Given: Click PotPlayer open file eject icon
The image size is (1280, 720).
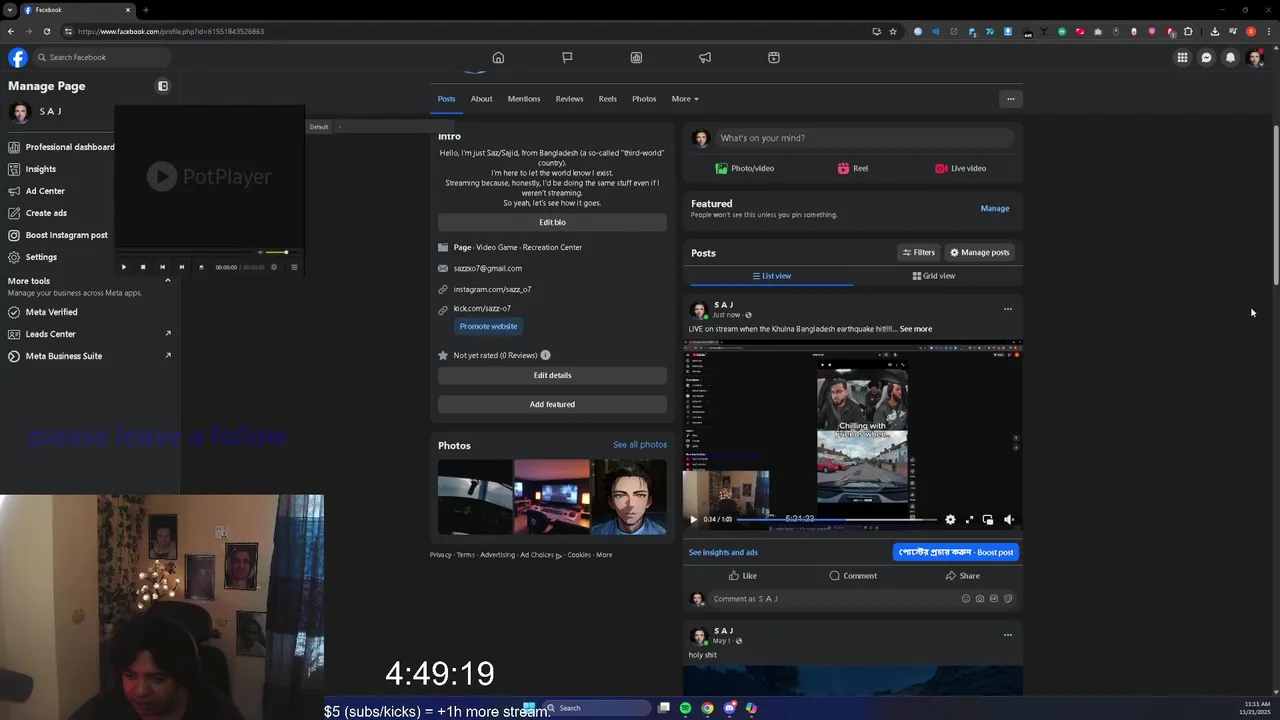Looking at the screenshot, I should coord(201,267).
